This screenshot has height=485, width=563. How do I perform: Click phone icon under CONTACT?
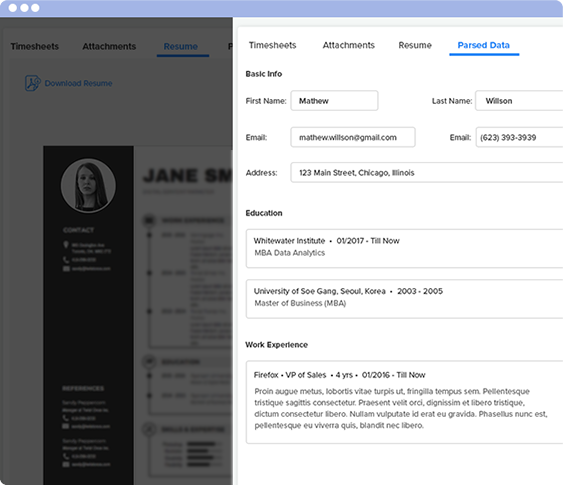[66, 259]
